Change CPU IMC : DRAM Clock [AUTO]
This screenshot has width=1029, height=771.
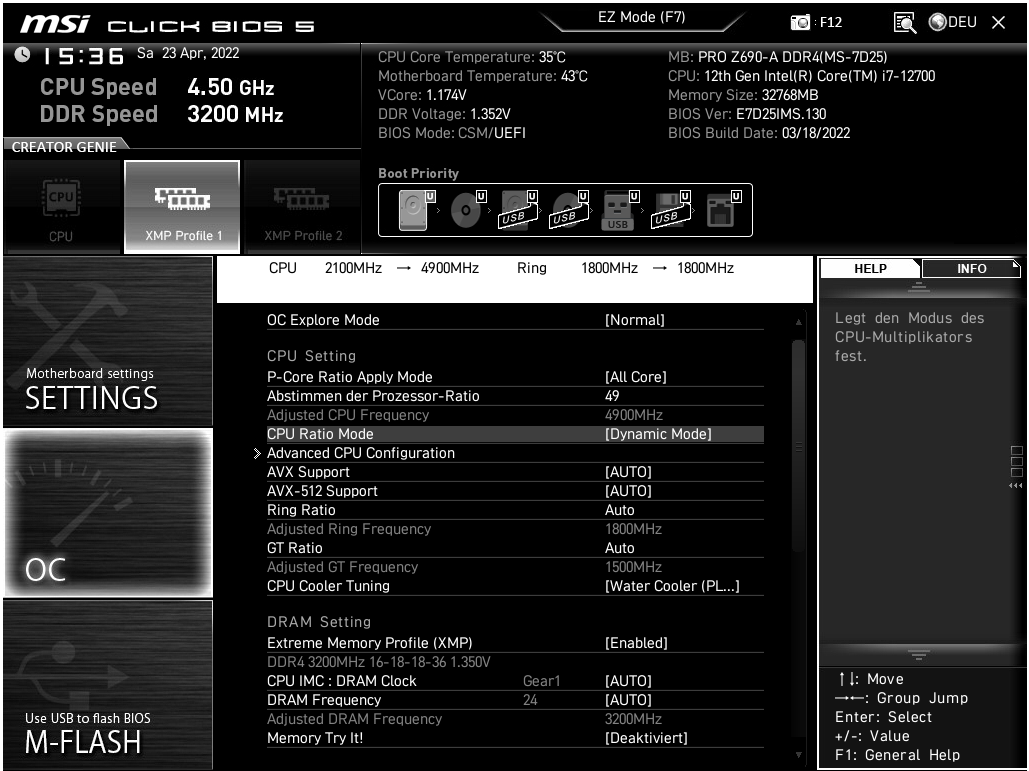tap(514, 682)
